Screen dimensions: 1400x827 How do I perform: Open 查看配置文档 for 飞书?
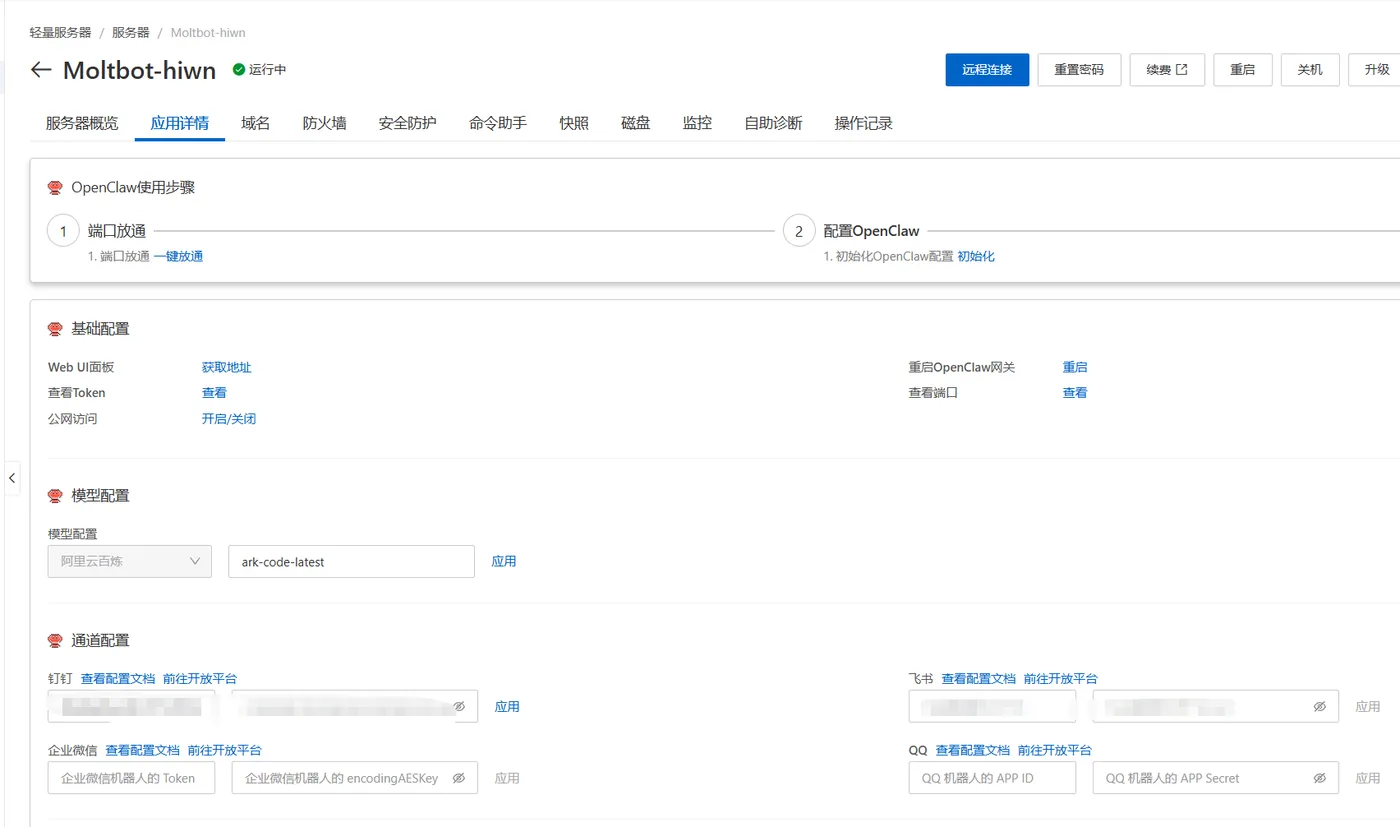(x=978, y=678)
